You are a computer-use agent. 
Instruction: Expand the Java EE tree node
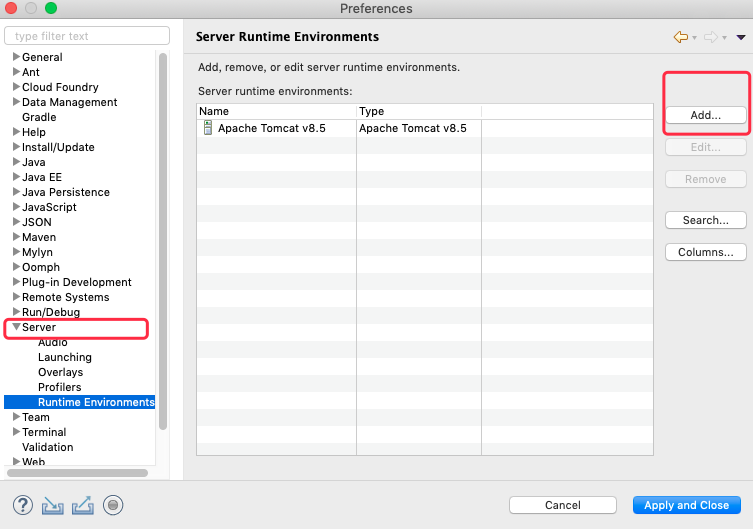click(x=15, y=177)
